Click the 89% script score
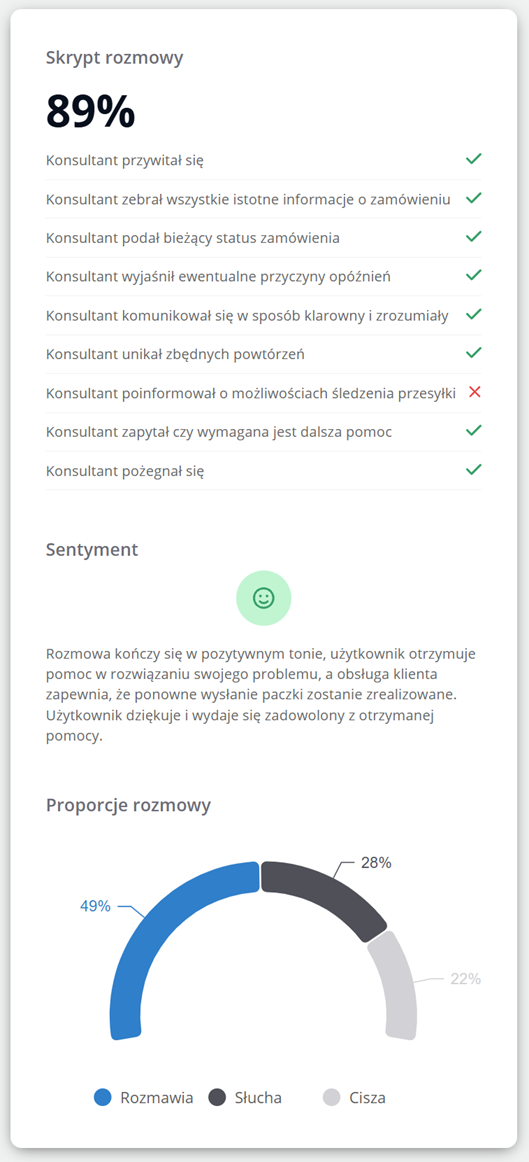This screenshot has height=1162, width=529. pos(90,111)
